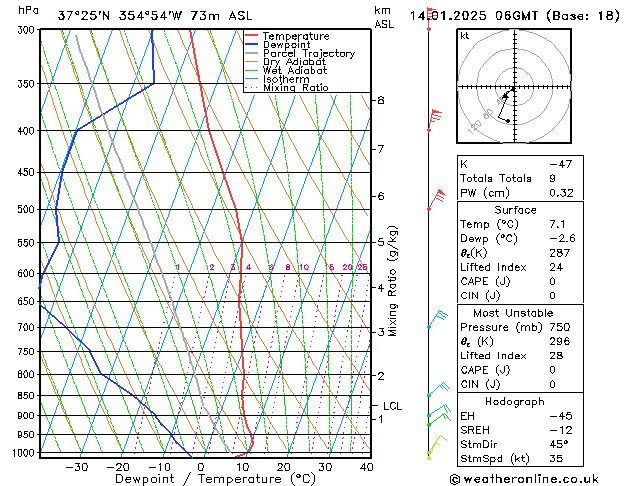Click the hodograph wind trace endpoint dot
This screenshot has width=629, height=486.
[x=508, y=121]
